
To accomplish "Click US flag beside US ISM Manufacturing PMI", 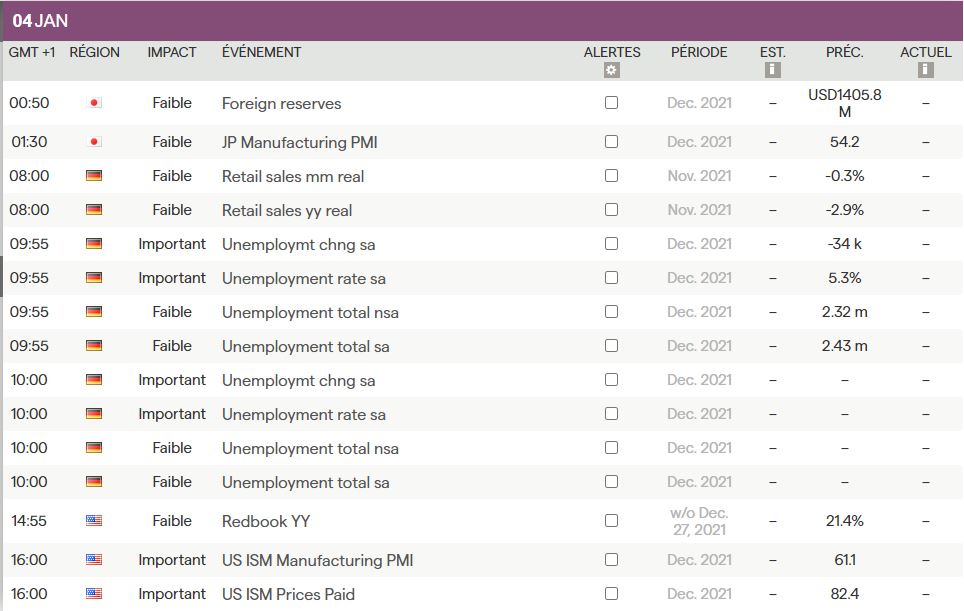I will pyautogui.click(x=94, y=559).
